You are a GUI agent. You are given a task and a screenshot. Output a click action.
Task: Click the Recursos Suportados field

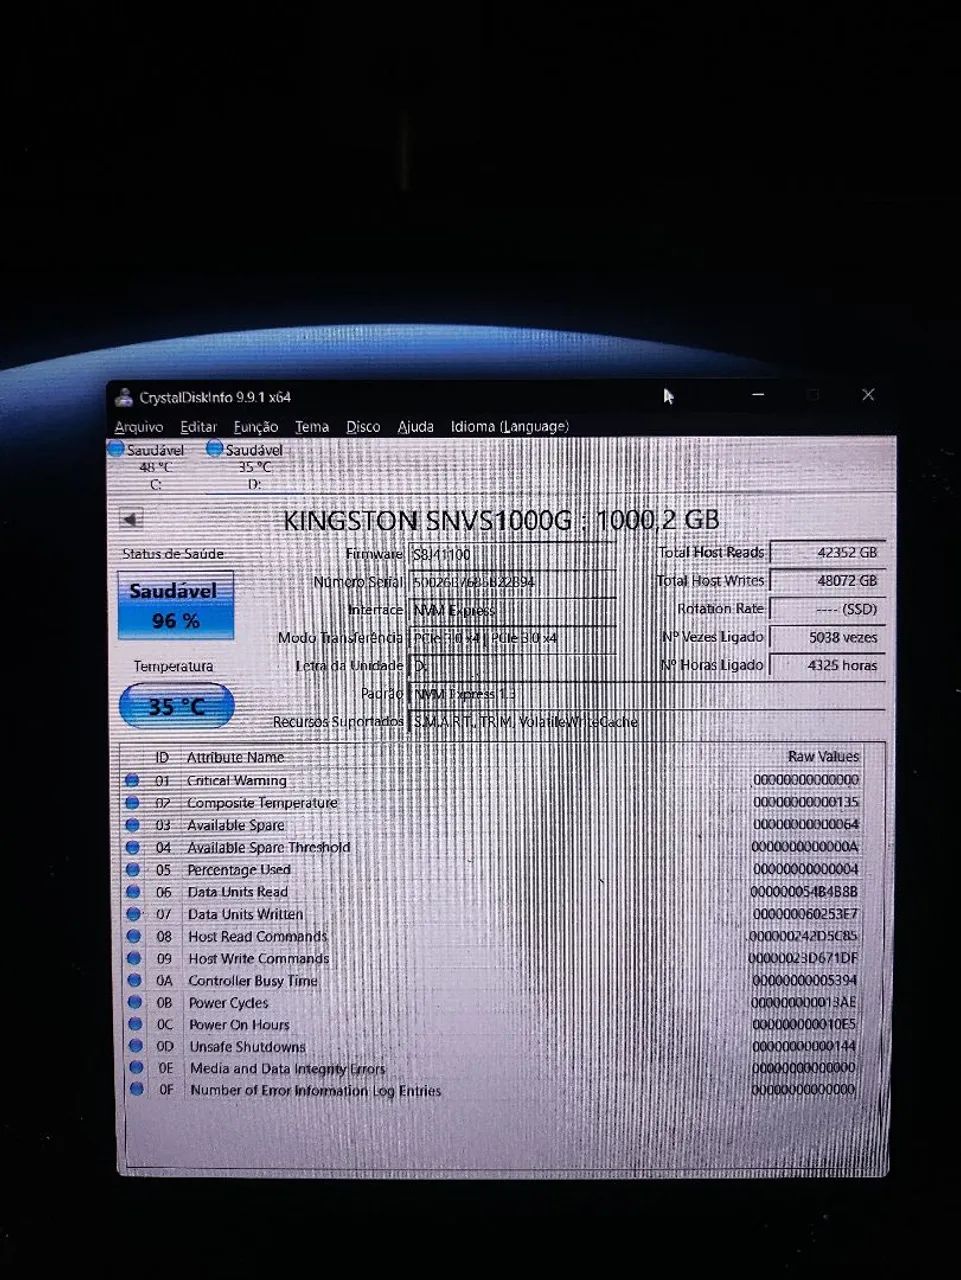[x=646, y=722]
